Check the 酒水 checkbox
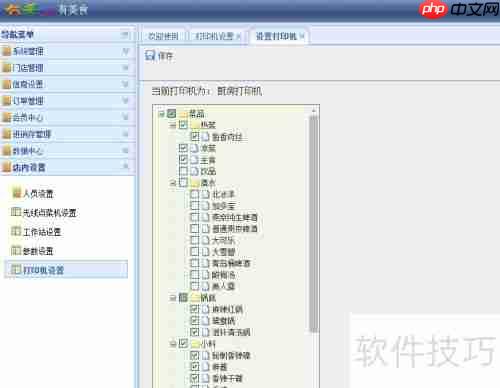Screen dimensions: 500x388 pos(183,183)
